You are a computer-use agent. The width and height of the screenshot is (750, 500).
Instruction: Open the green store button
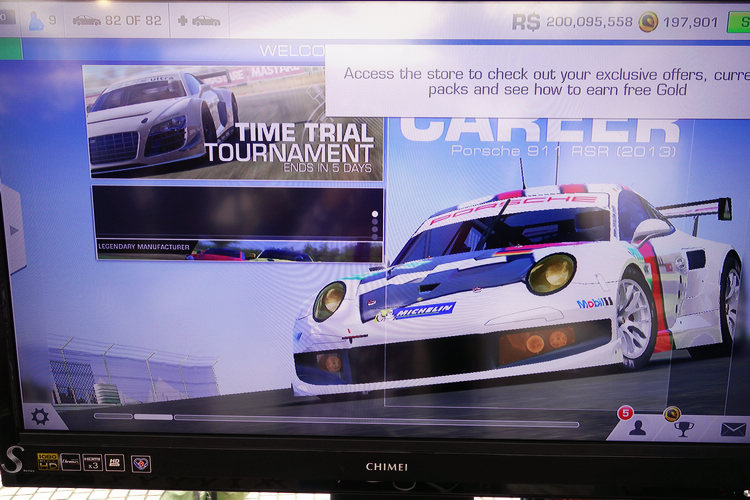pyautogui.click(x=738, y=22)
